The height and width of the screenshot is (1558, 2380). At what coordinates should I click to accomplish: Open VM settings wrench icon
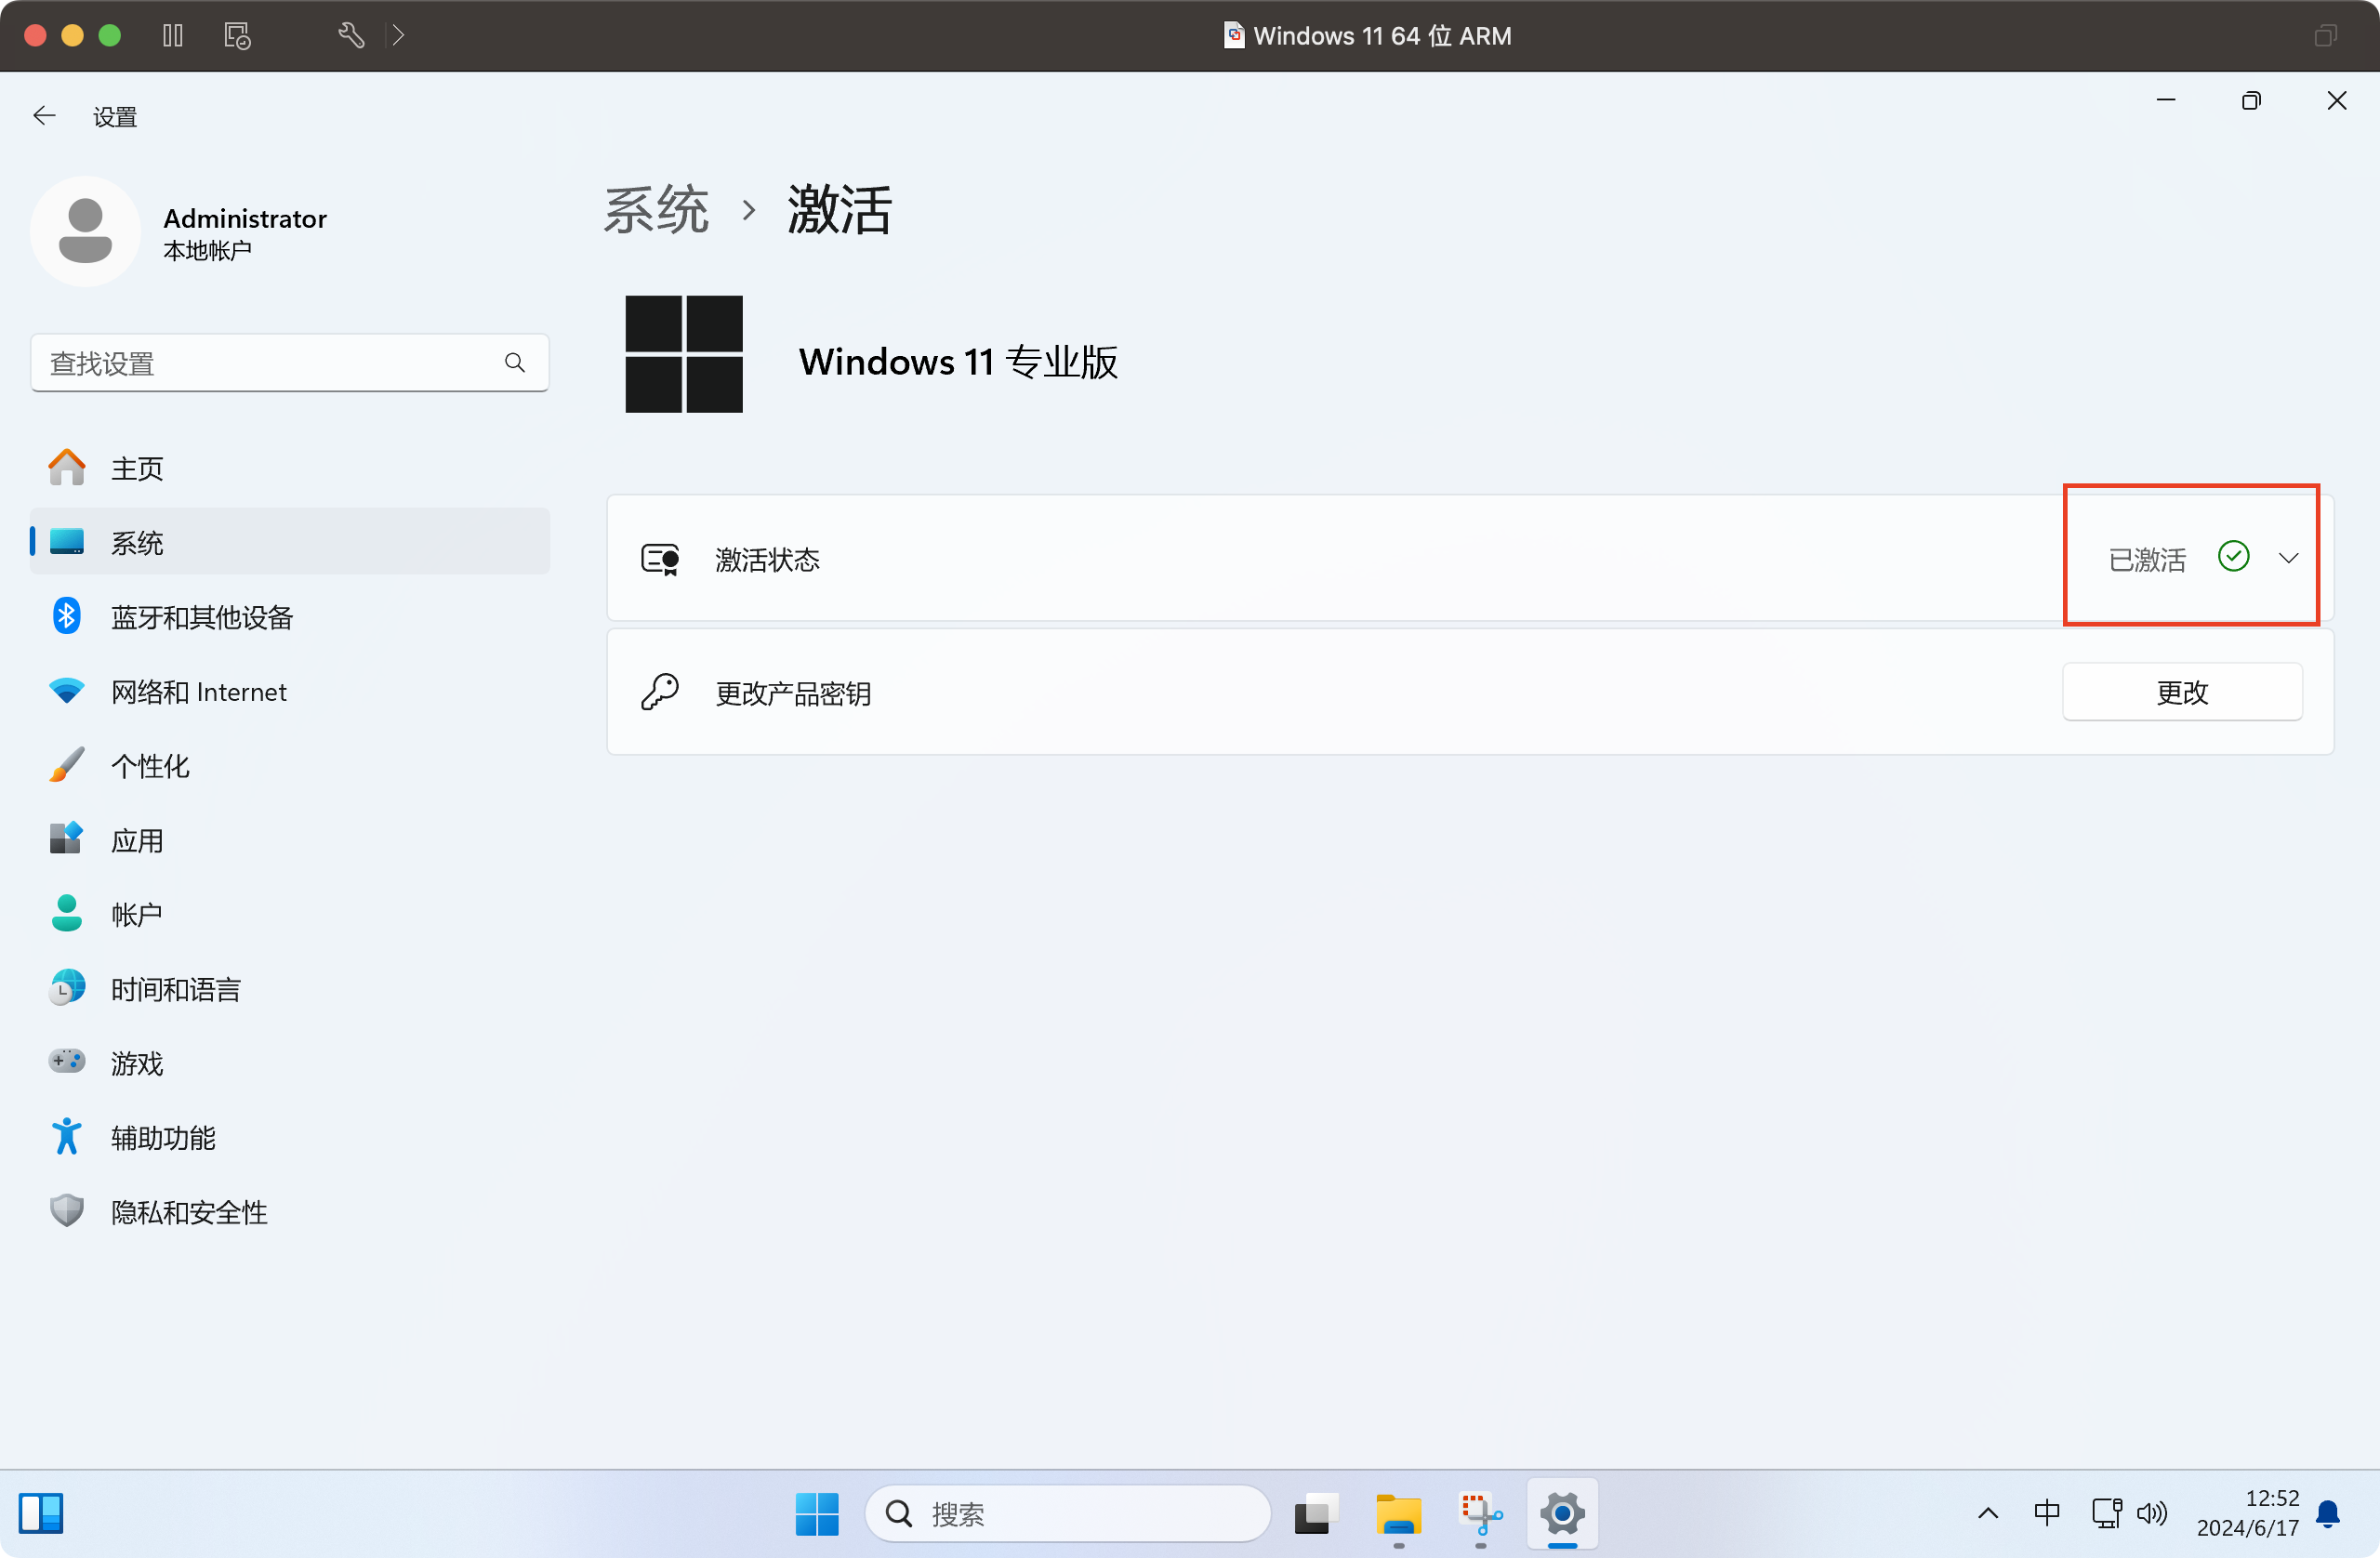tap(351, 36)
